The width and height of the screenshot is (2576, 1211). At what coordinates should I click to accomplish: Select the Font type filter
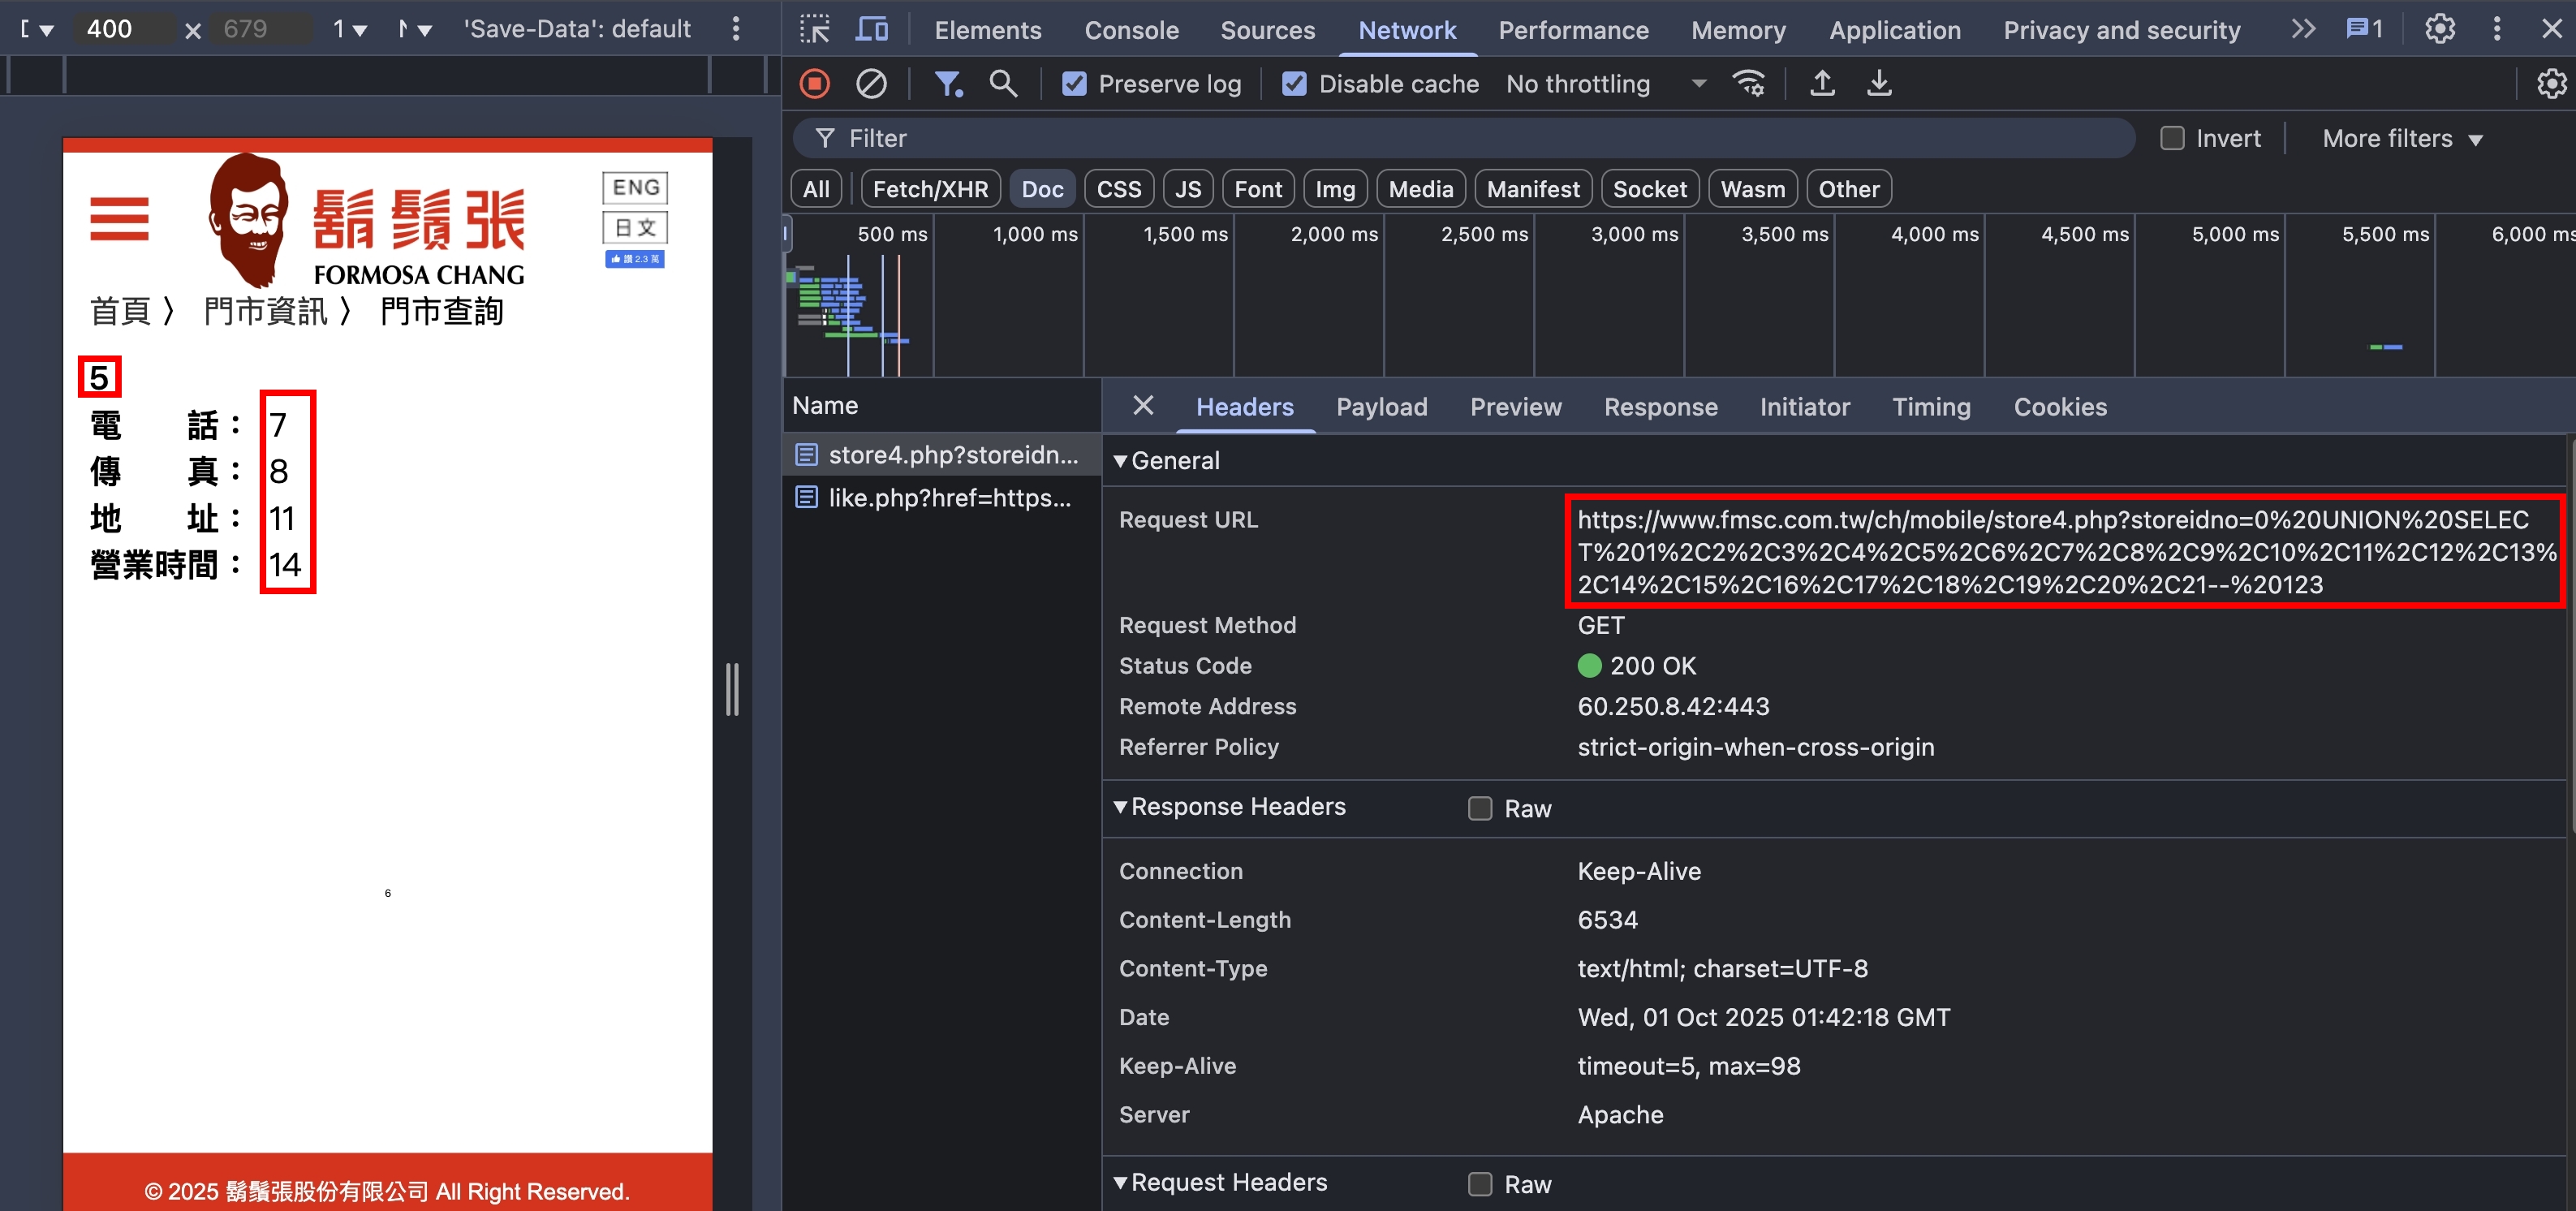1258,189
